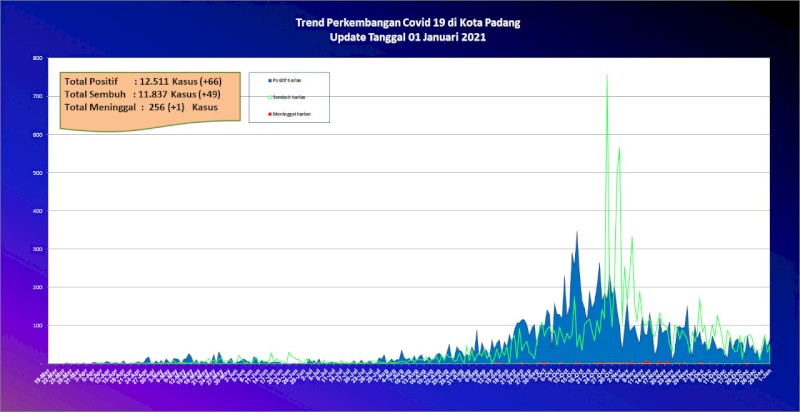Click the 'Update Tanggal 01 Januari 2021' subtitle
The image size is (800, 412).
coord(408,37)
